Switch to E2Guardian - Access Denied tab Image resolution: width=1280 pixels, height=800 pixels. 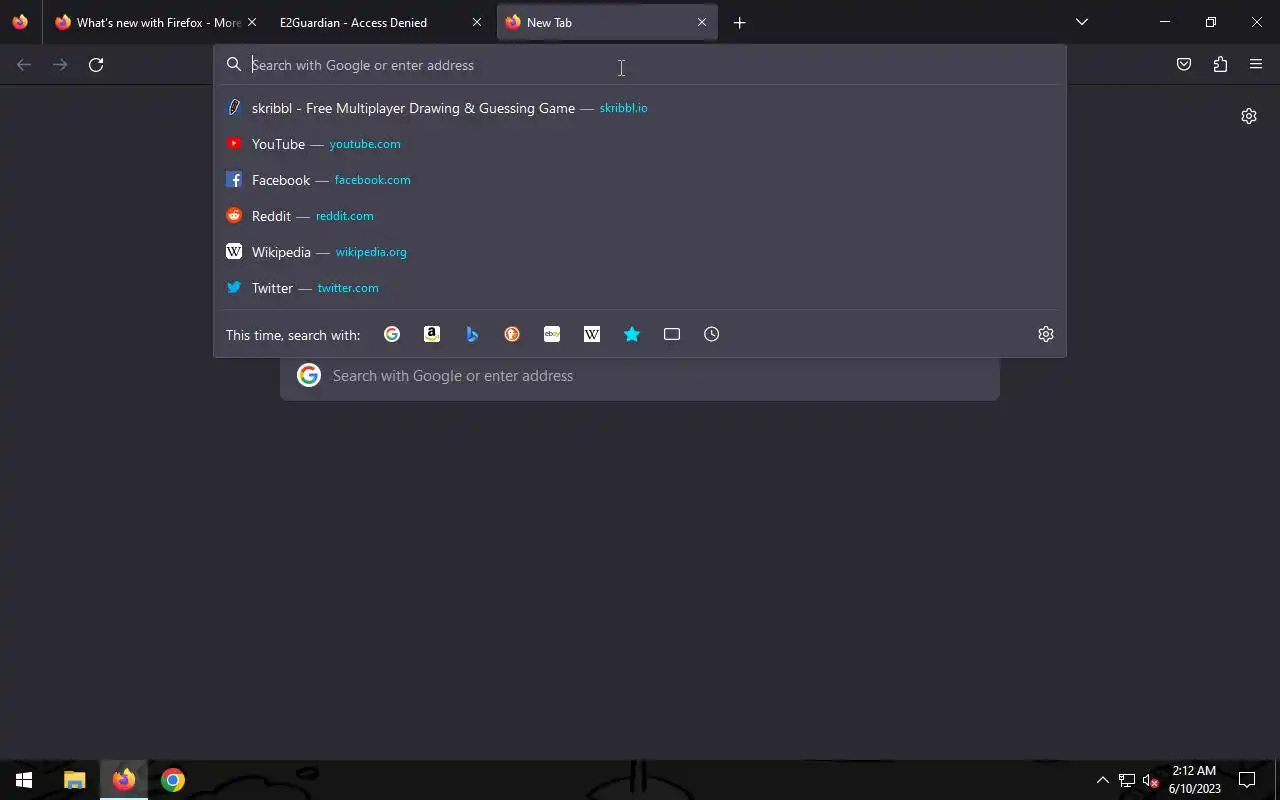[365, 22]
